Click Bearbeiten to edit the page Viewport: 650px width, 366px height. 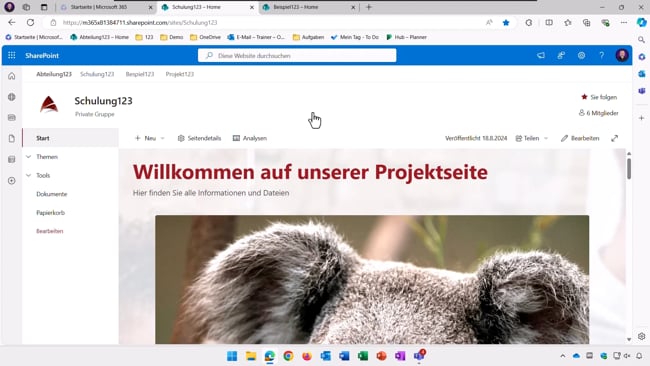coord(580,138)
